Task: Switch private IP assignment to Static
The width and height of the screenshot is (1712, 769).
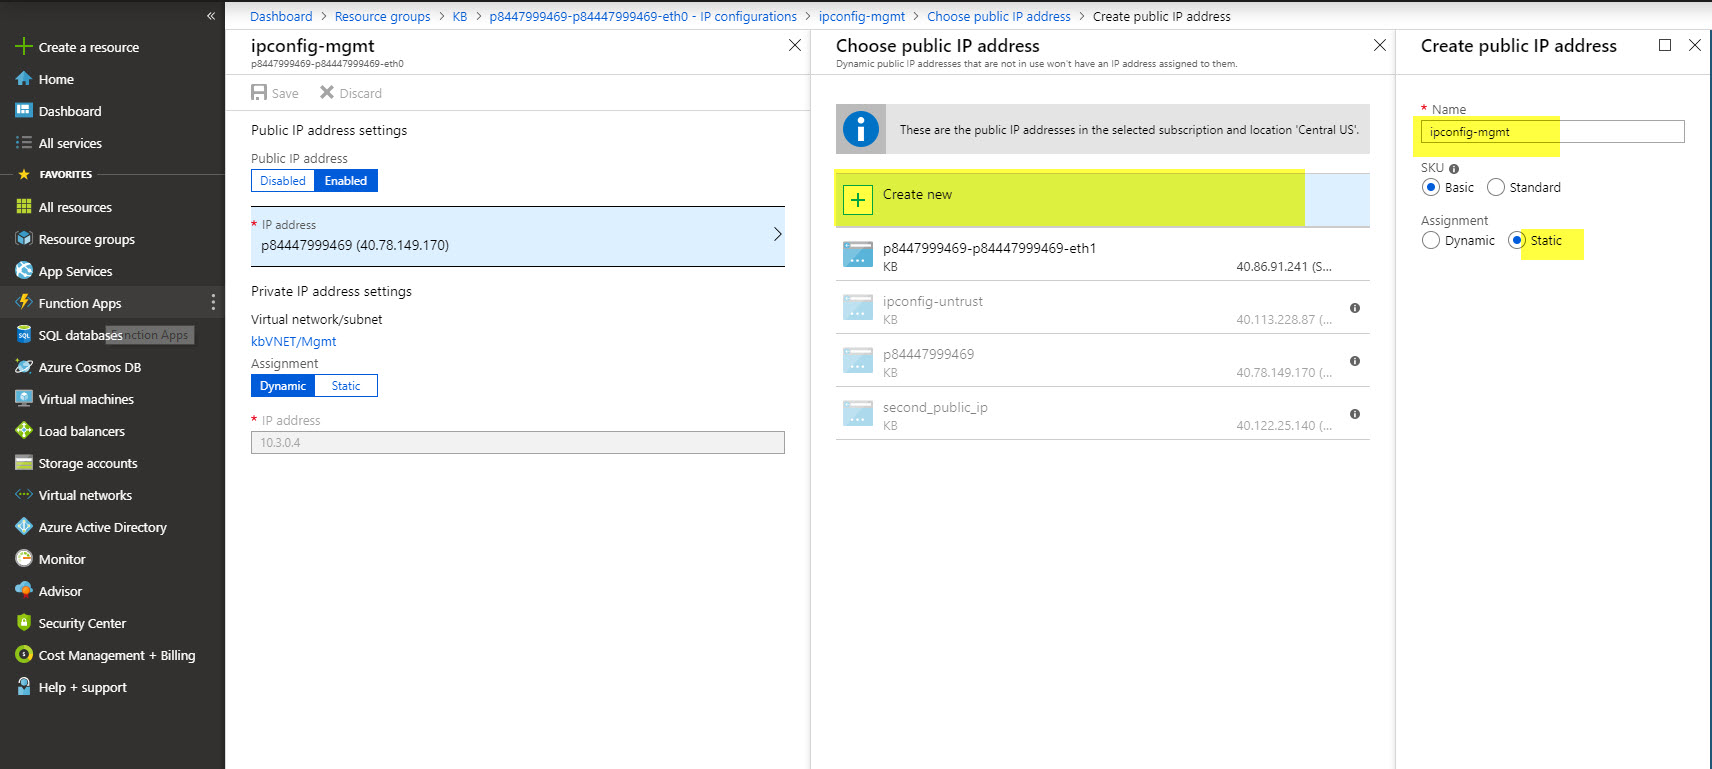Action: pos(346,386)
